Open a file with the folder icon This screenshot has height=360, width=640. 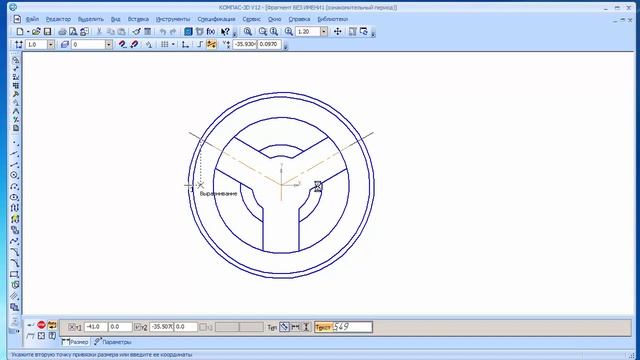(36, 31)
